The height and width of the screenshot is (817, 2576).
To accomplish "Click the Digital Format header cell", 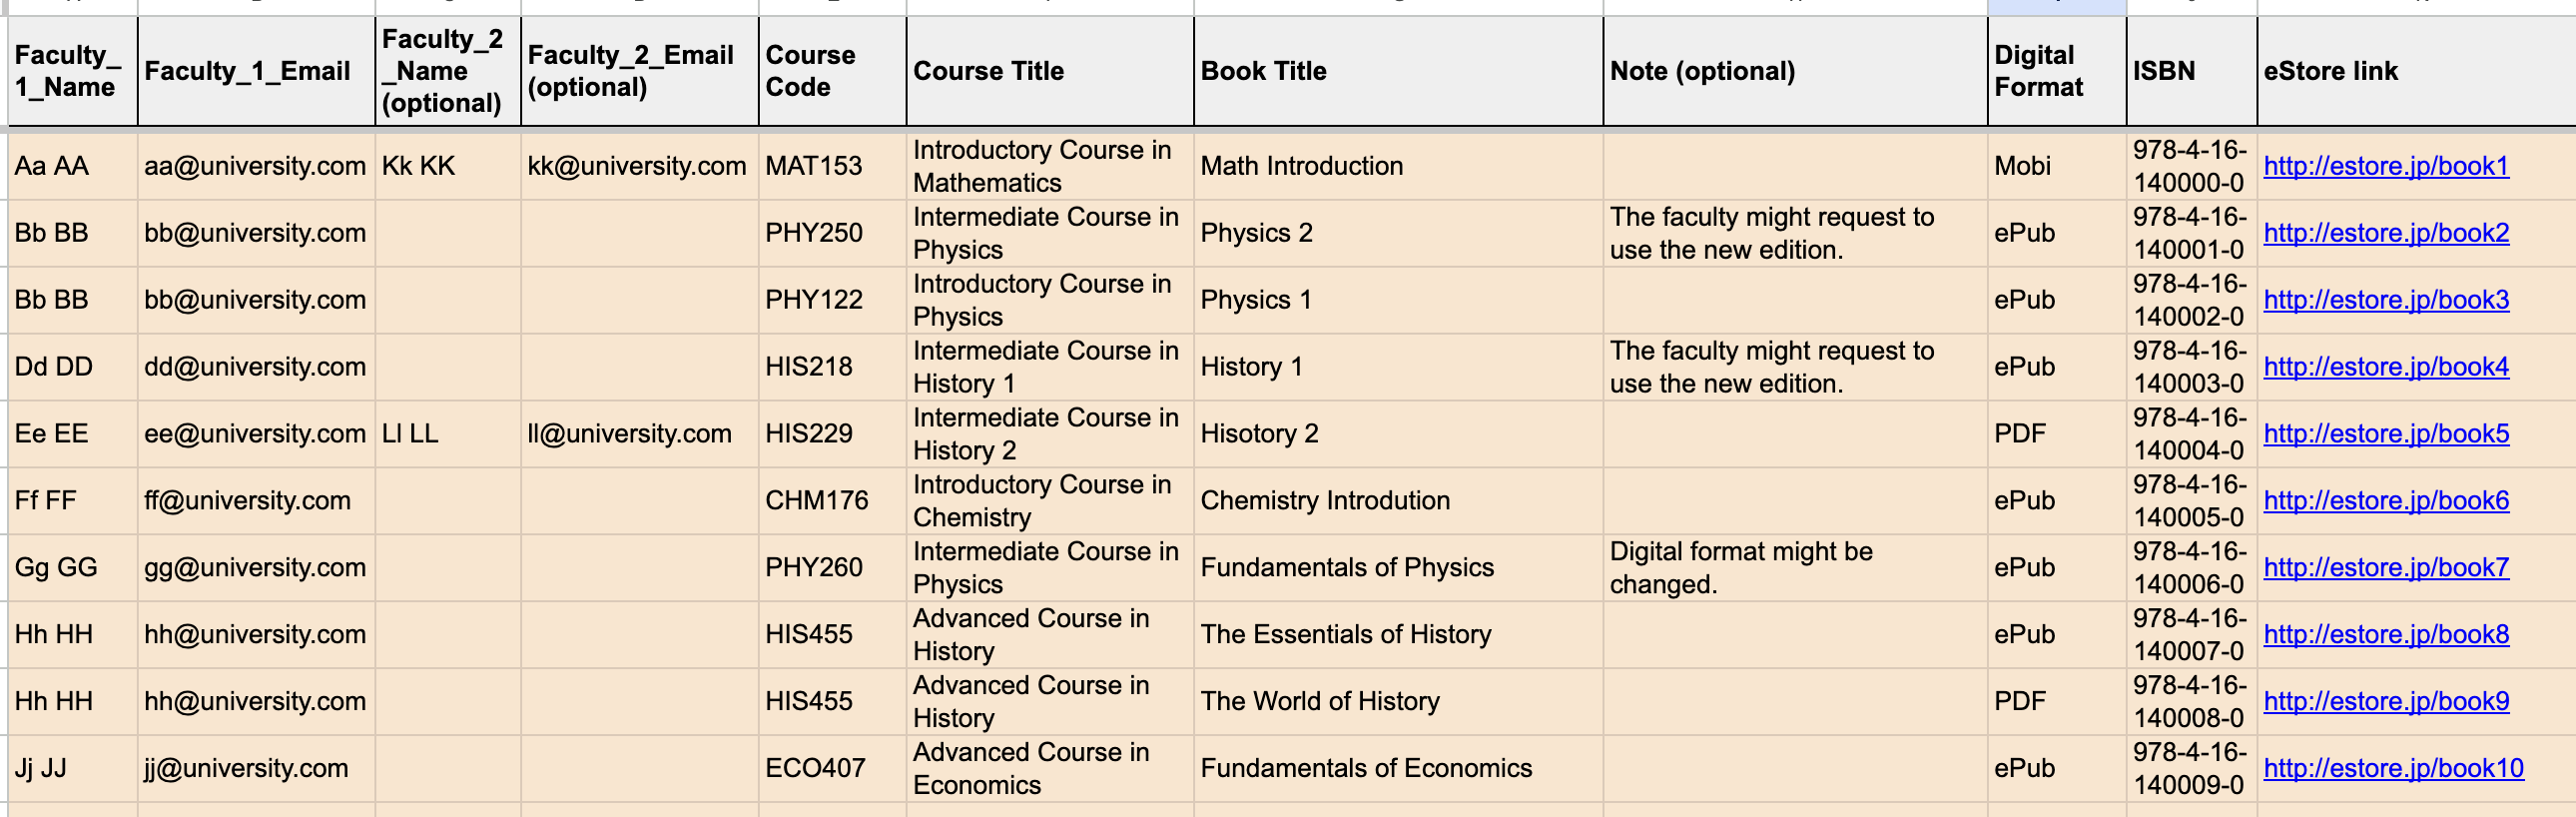I will (2056, 71).
